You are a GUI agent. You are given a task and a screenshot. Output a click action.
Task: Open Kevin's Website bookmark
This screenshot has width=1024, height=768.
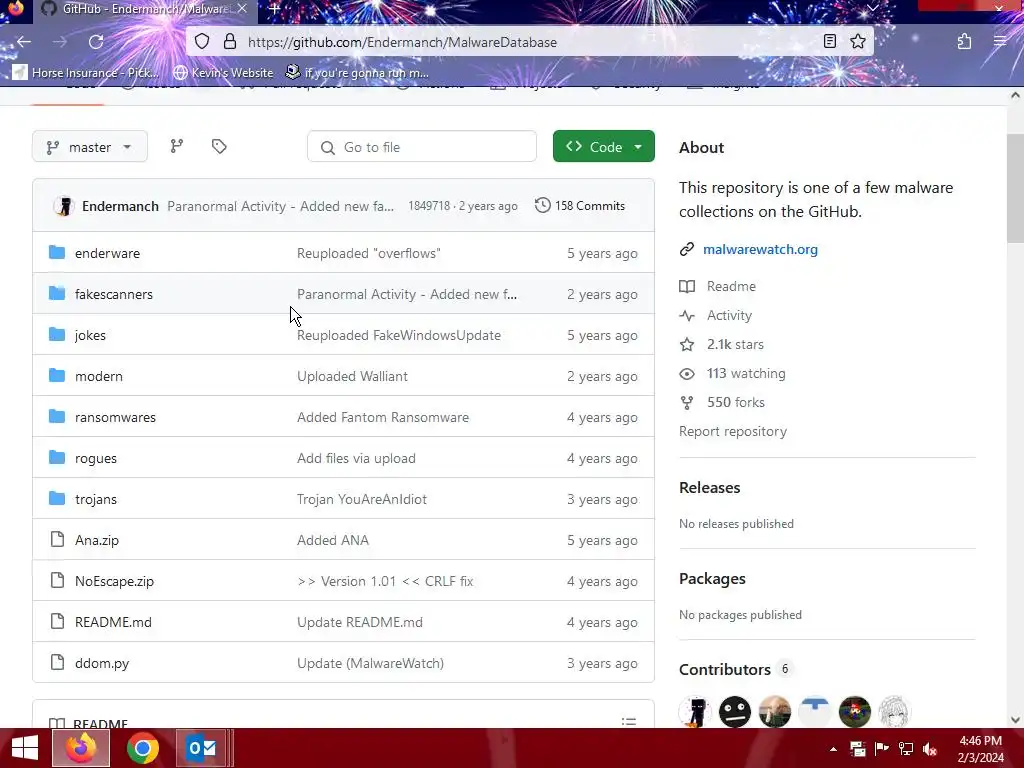pyautogui.click(x=223, y=72)
